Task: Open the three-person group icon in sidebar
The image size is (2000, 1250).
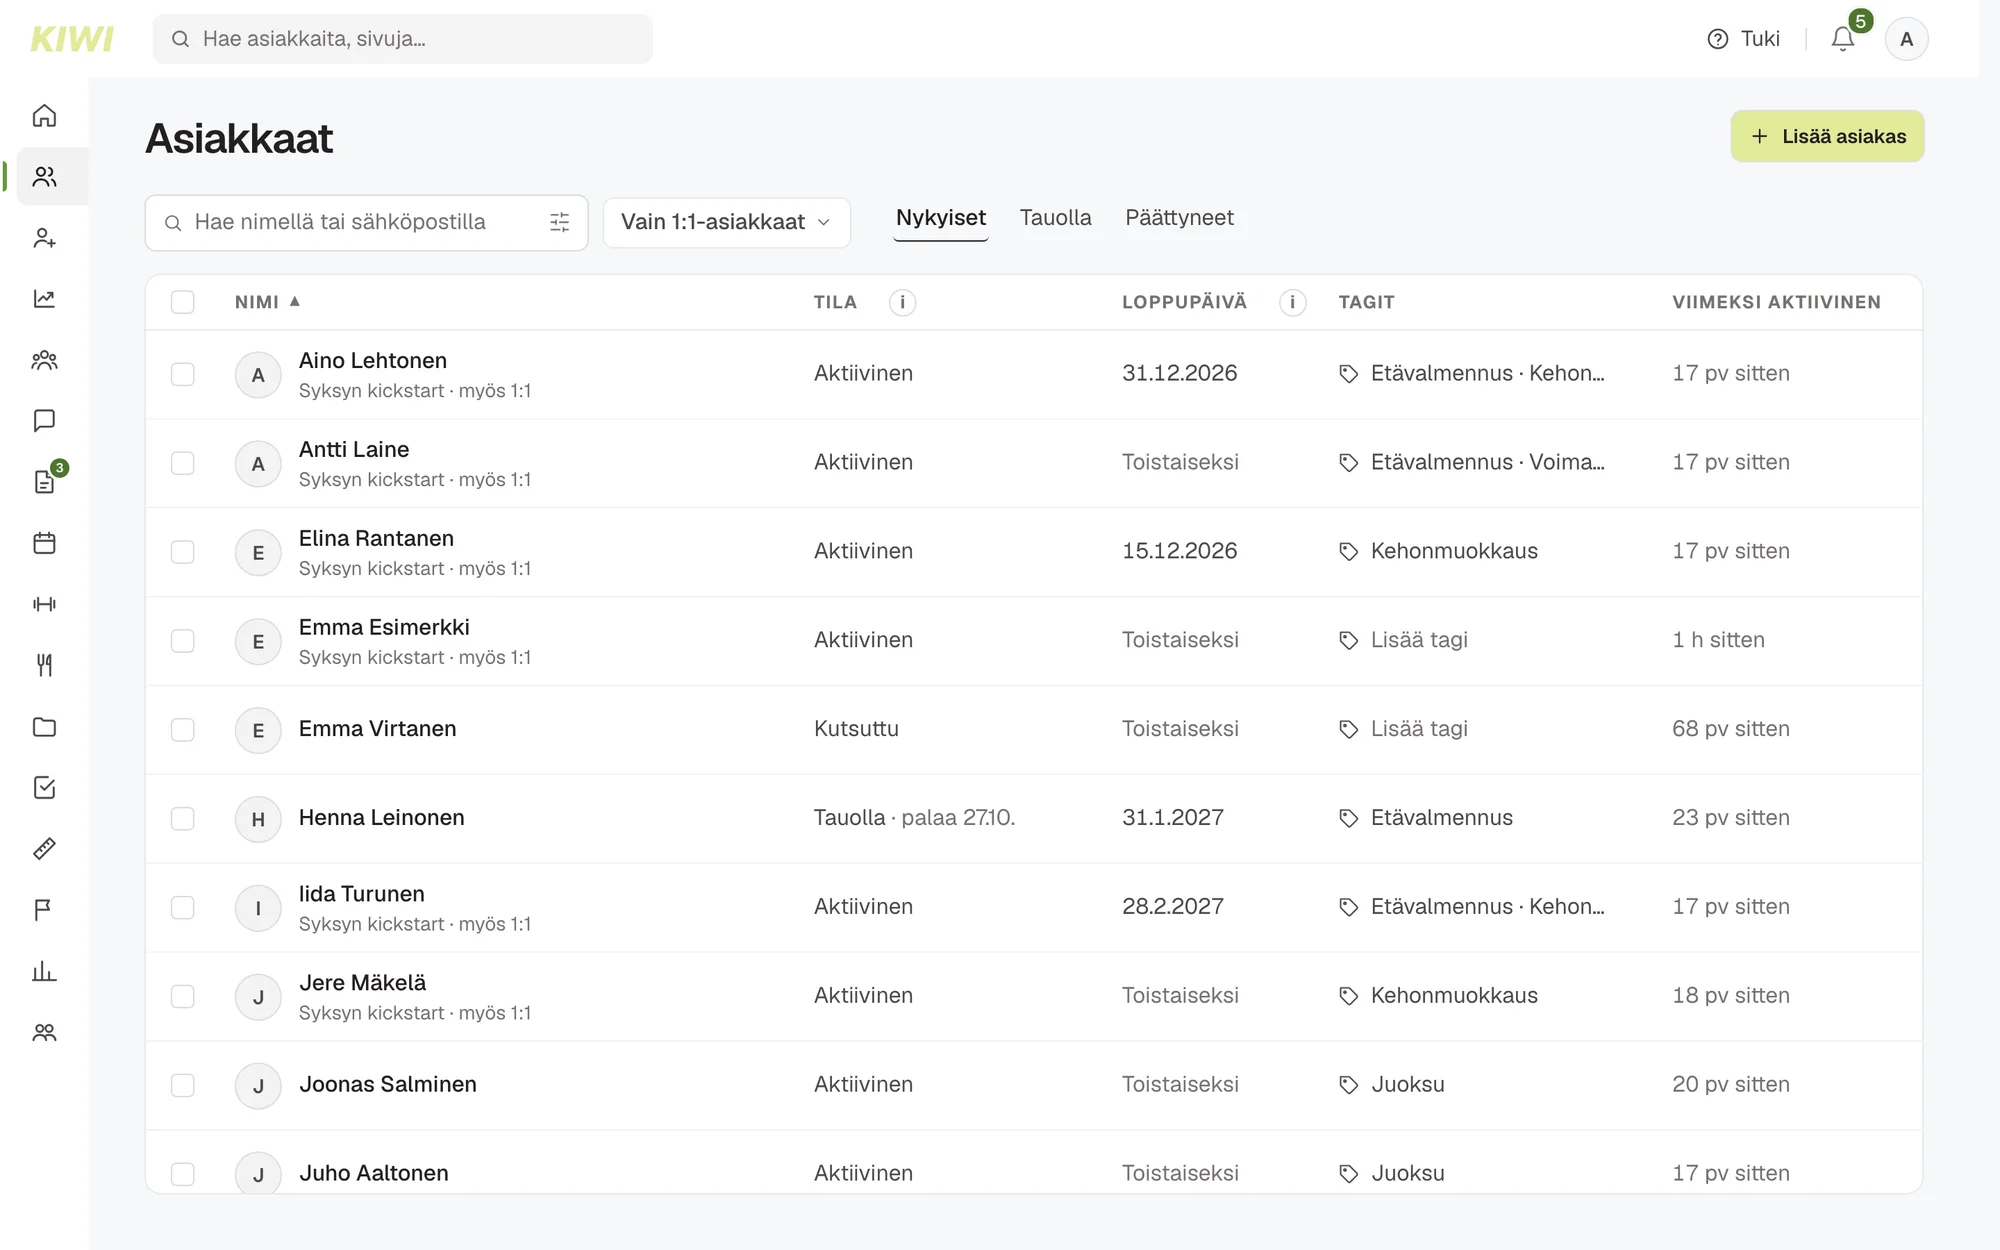Action: tap(44, 360)
